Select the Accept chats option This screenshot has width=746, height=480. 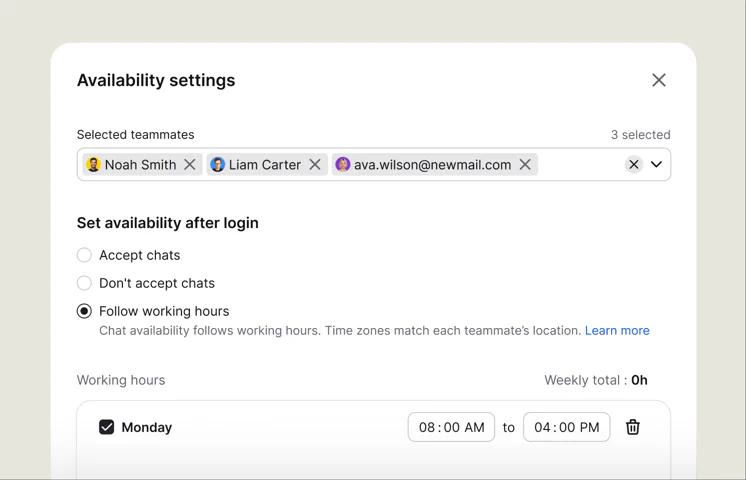tap(84, 255)
